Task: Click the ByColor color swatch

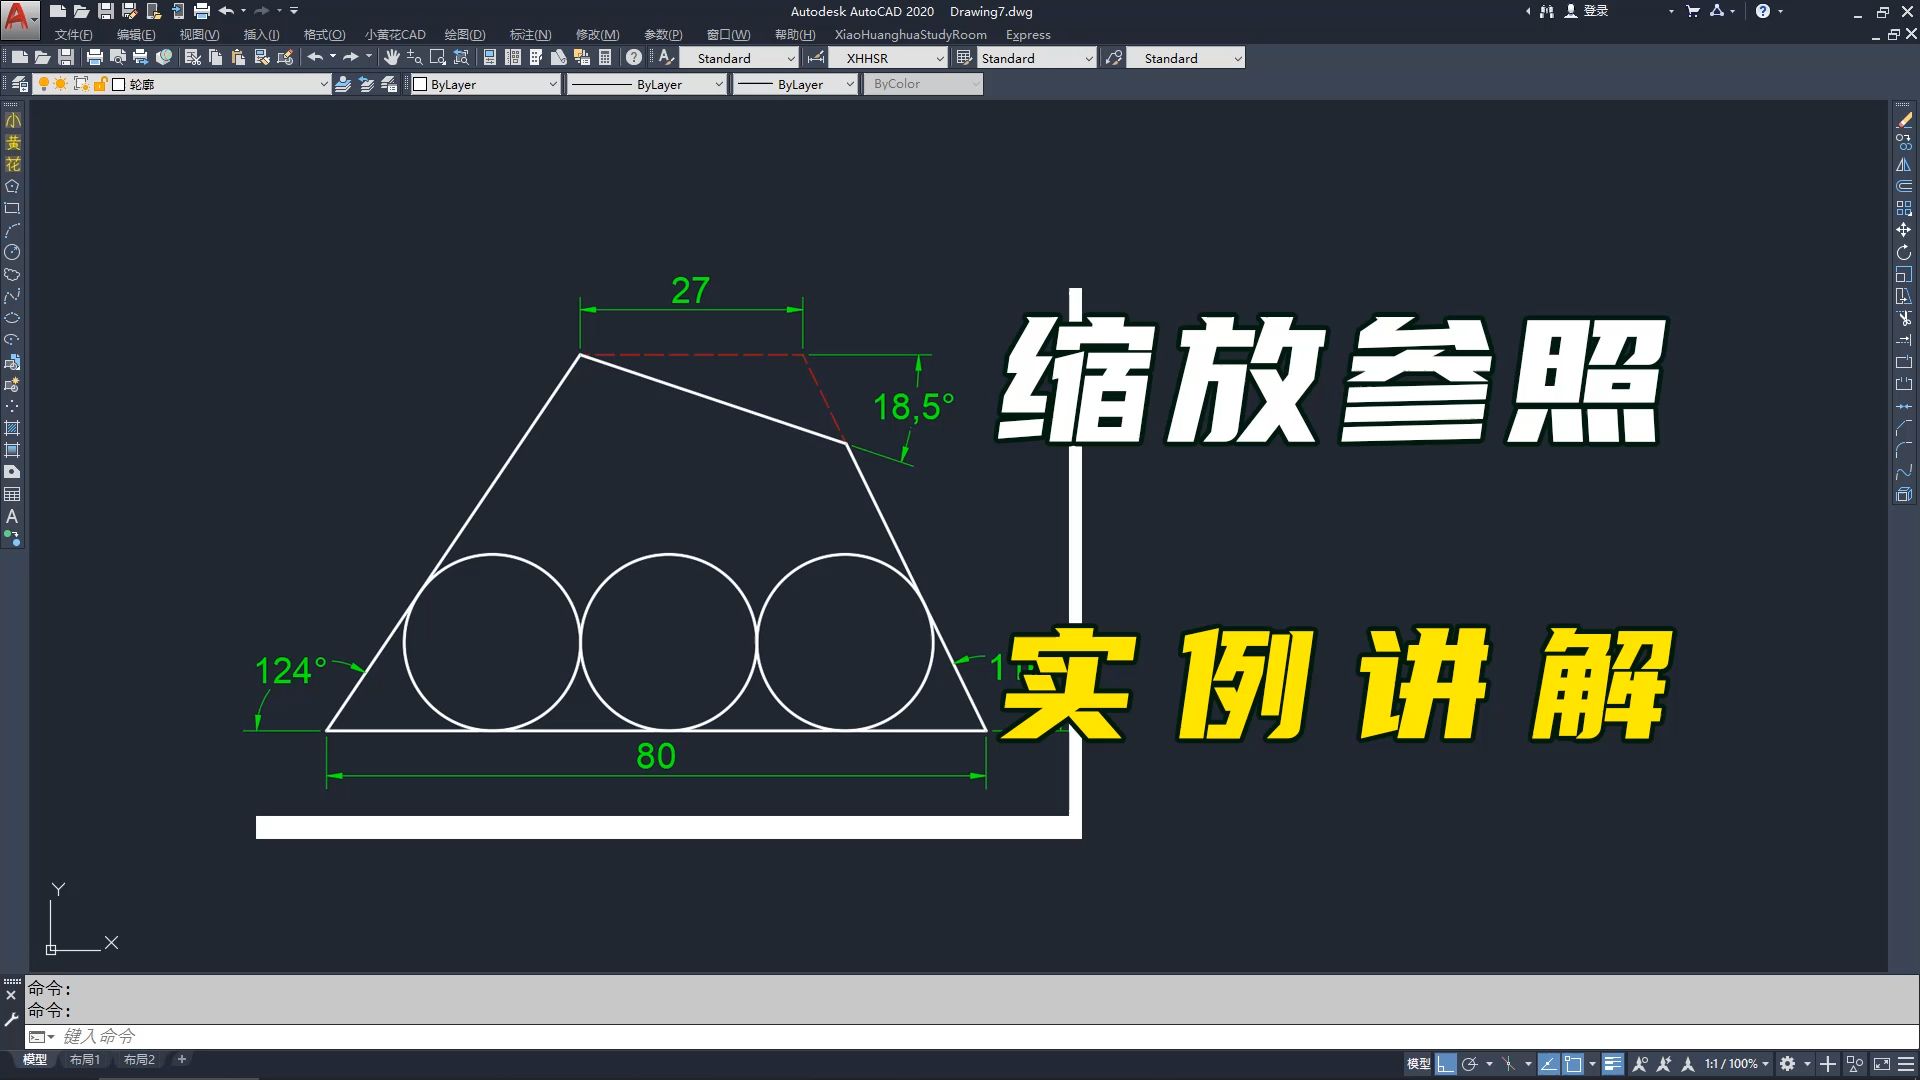Action: [922, 83]
